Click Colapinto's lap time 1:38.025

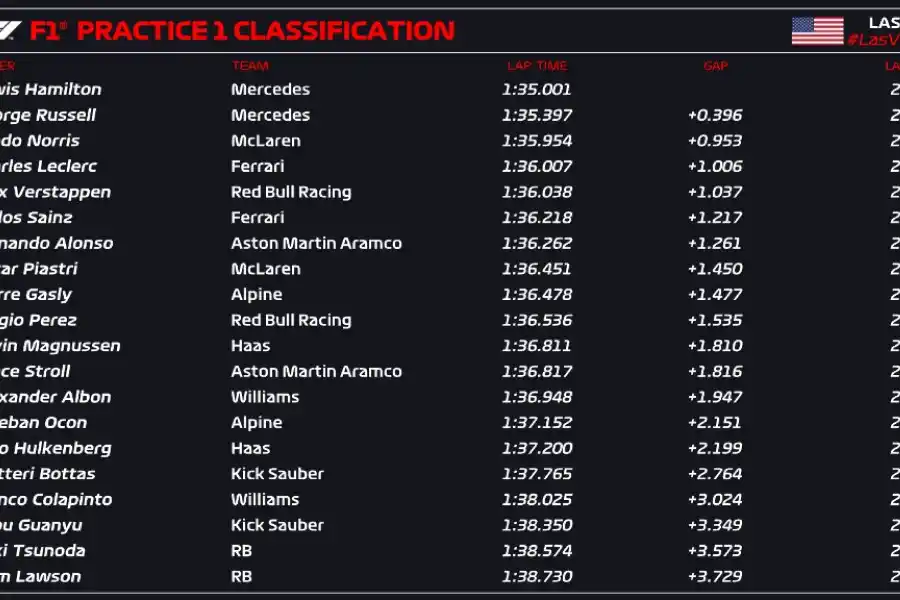(x=539, y=499)
